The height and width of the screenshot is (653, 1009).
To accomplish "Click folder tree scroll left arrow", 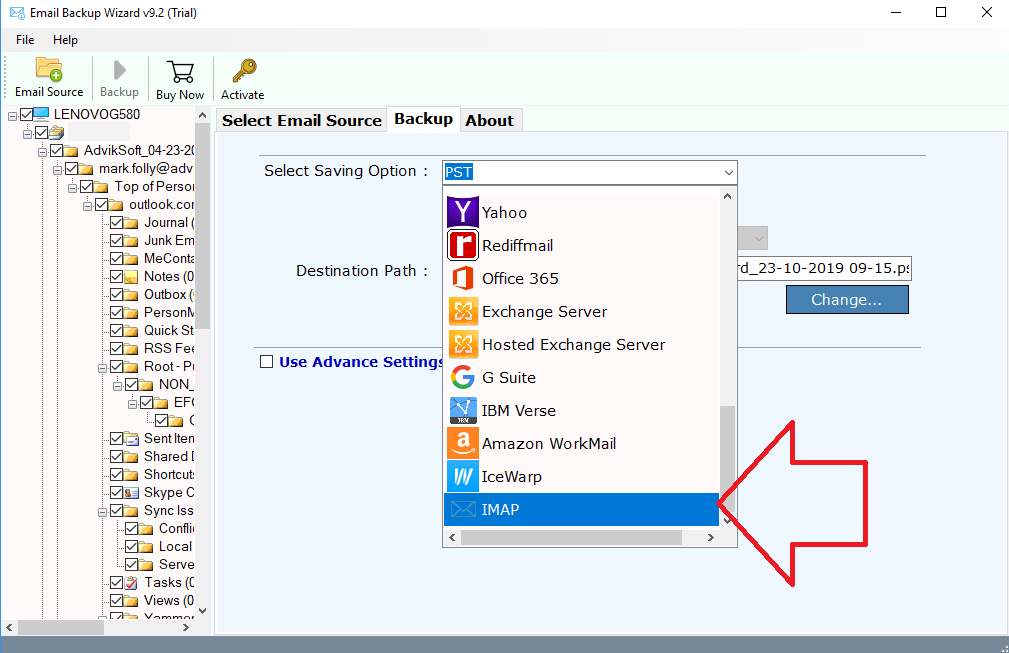I will (x=9, y=627).
